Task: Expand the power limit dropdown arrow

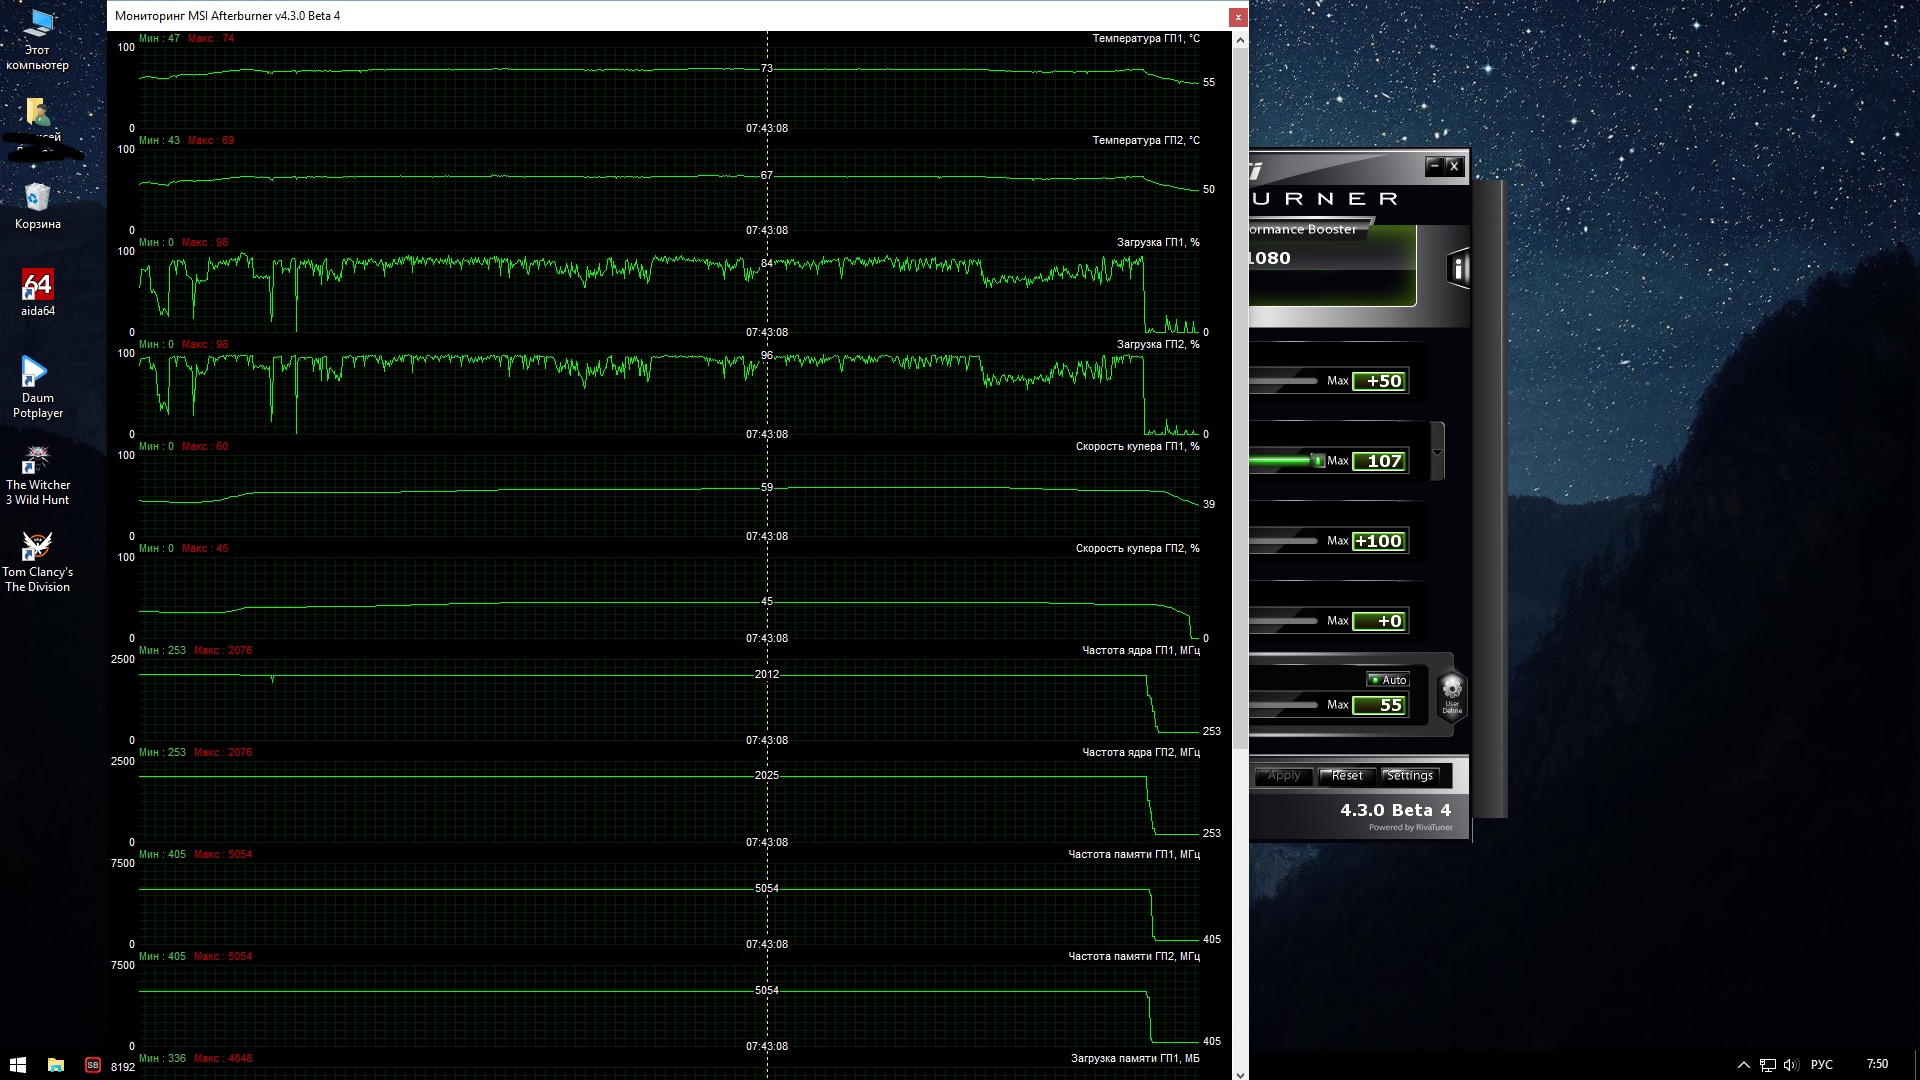Action: pos(1437,452)
